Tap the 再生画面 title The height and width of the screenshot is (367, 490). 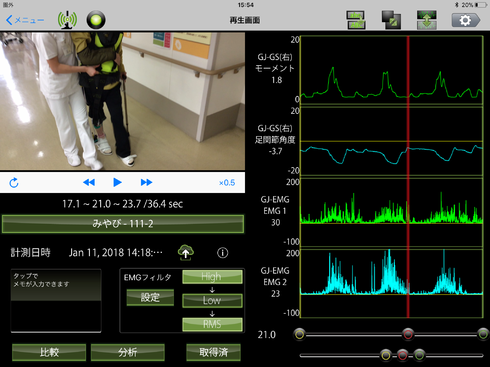pos(245,20)
